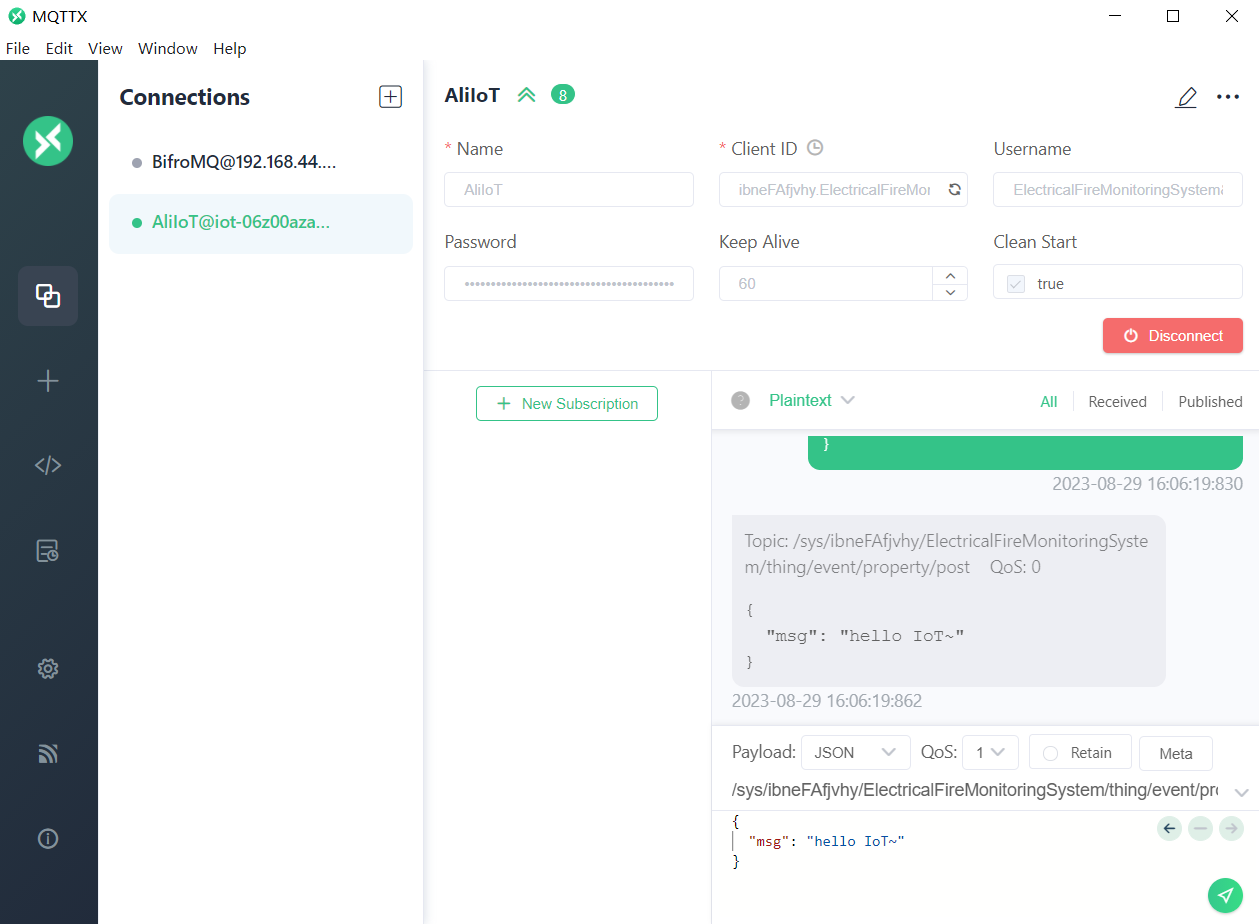This screenshot has width=1259, height=924.
Task: Click the help question mark icon
Action: point(740,401)
